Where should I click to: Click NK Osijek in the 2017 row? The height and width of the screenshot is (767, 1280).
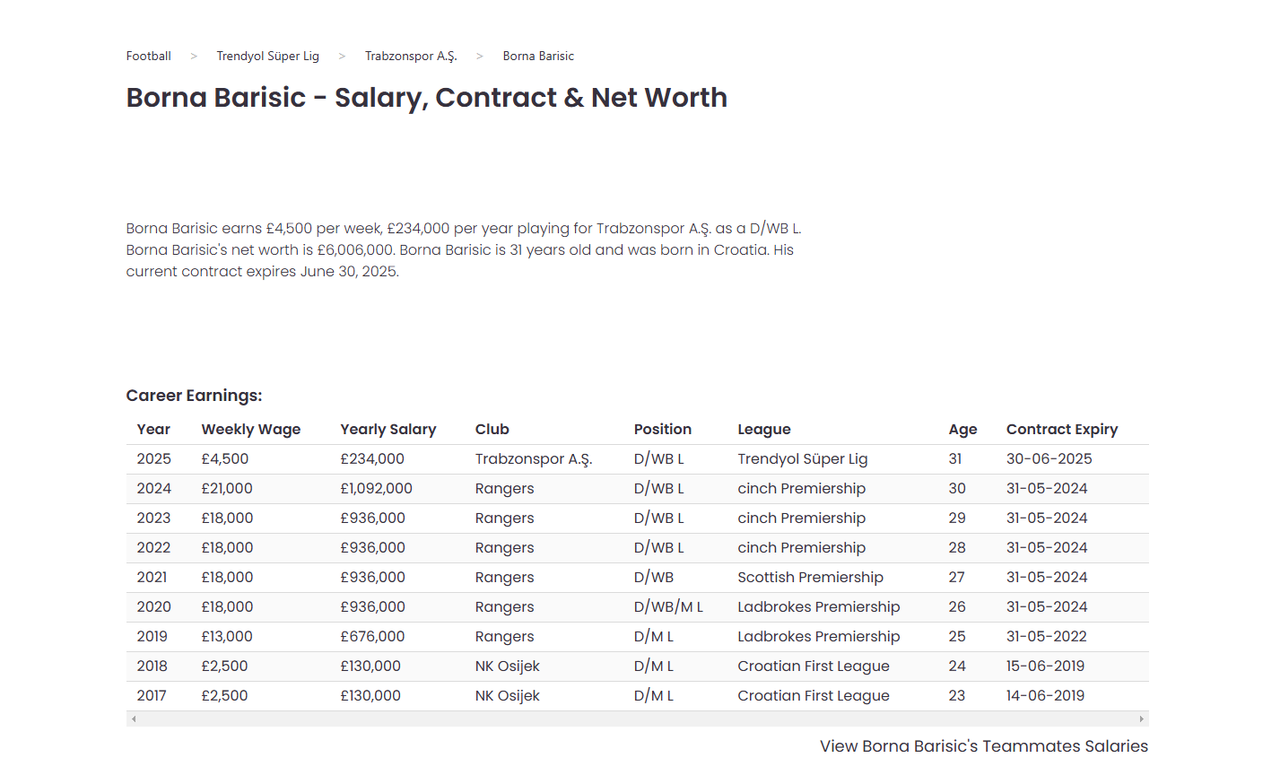point(507,696)
